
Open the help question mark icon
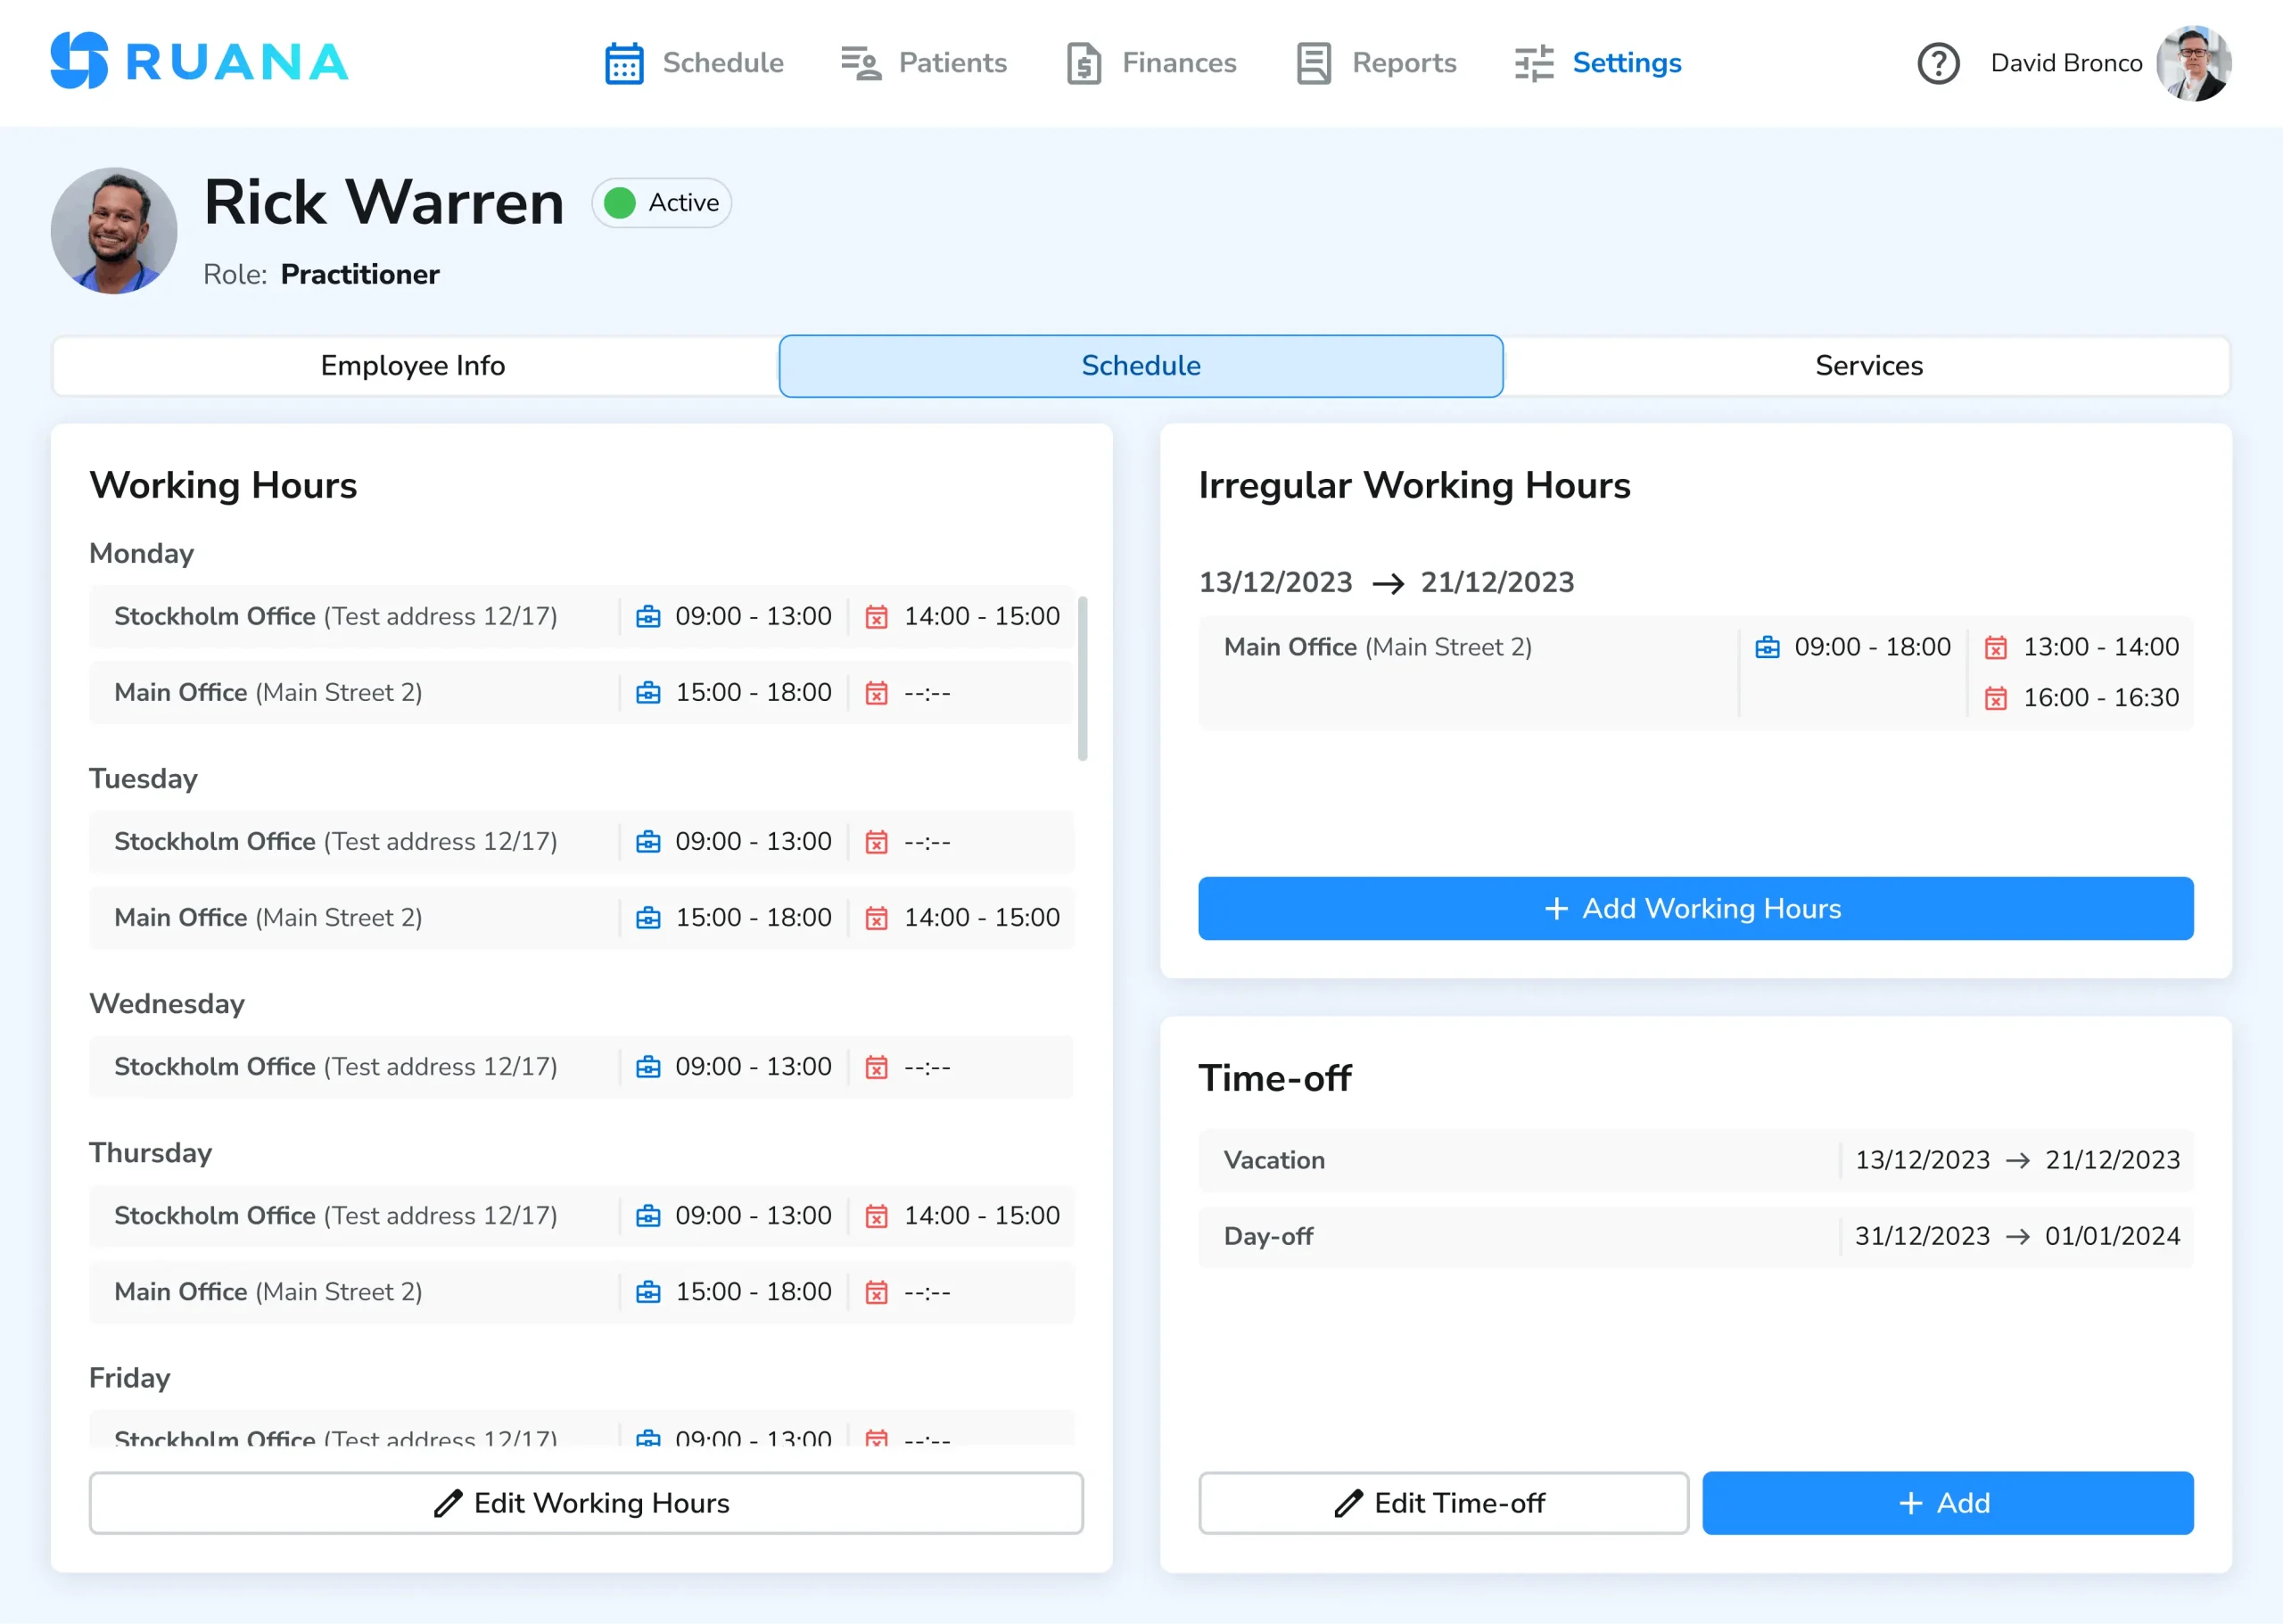(x=1938, y=63)
